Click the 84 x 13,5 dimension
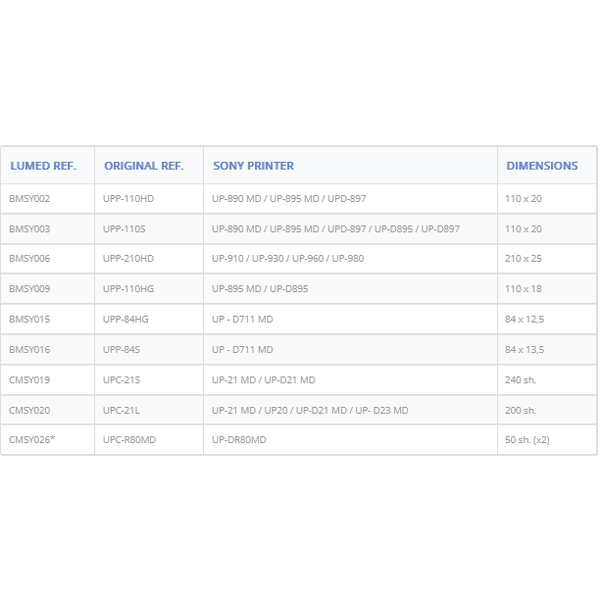The width and height of the screenshot is (600, 600). 524,349
